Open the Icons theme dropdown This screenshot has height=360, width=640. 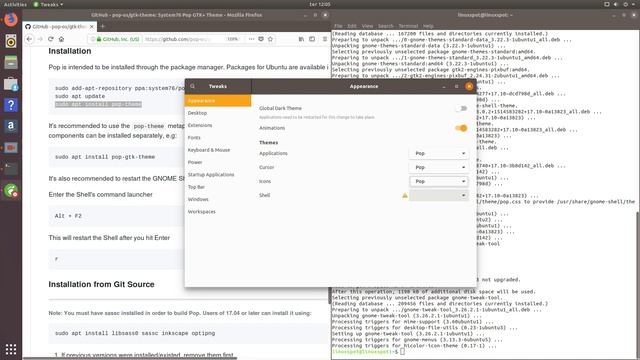tap(439, 181)
